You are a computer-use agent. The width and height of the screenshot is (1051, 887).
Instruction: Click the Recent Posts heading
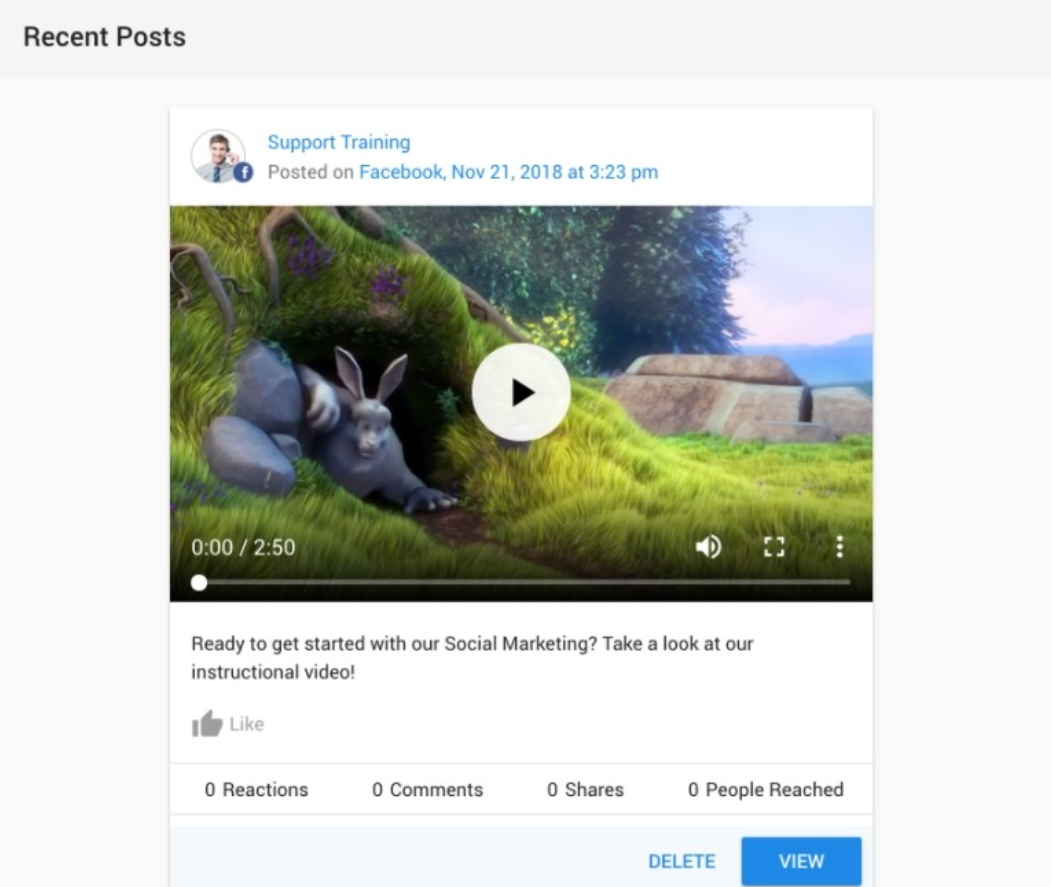[x=104, y=37]
